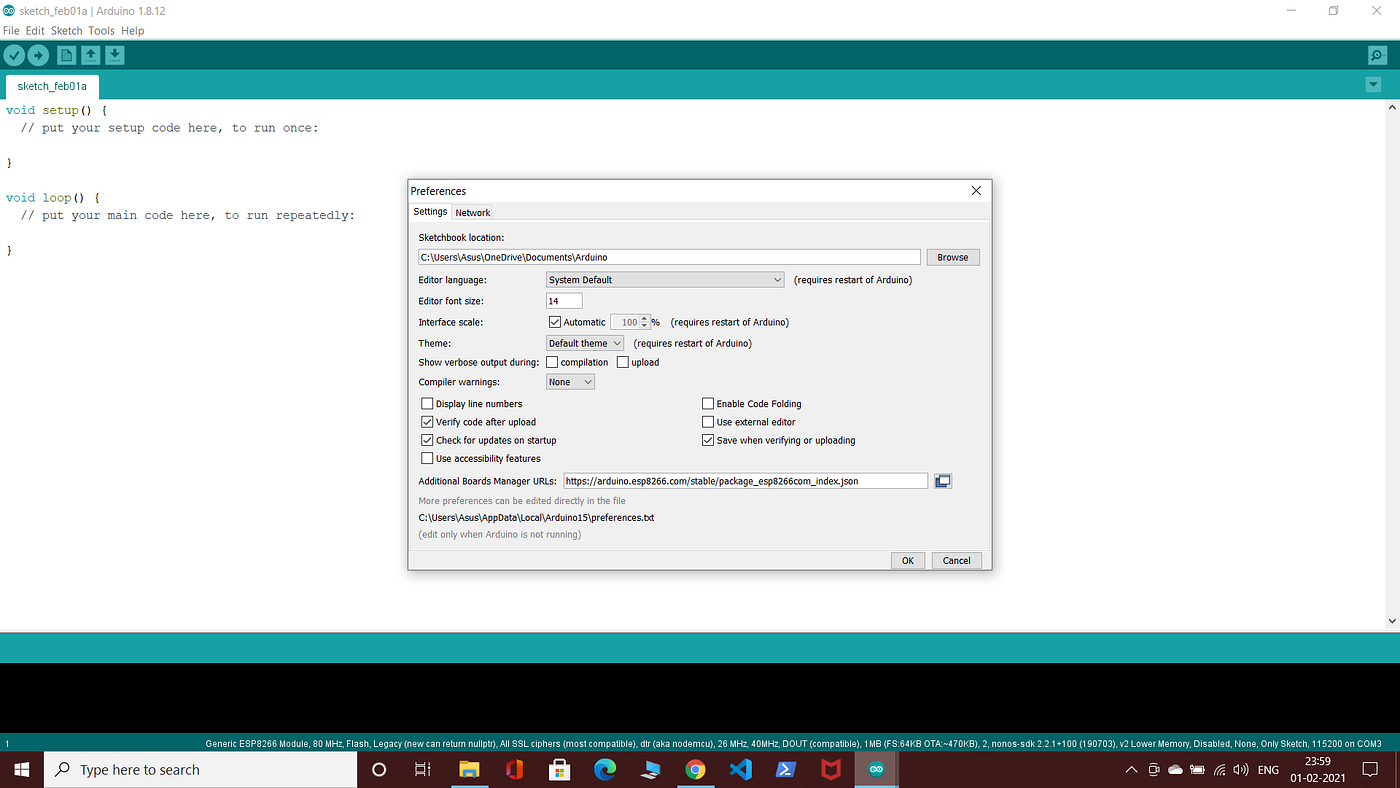Open the Serial Monitor icon
Viewport: 1400px width, 788px height.
[1378, 55]
